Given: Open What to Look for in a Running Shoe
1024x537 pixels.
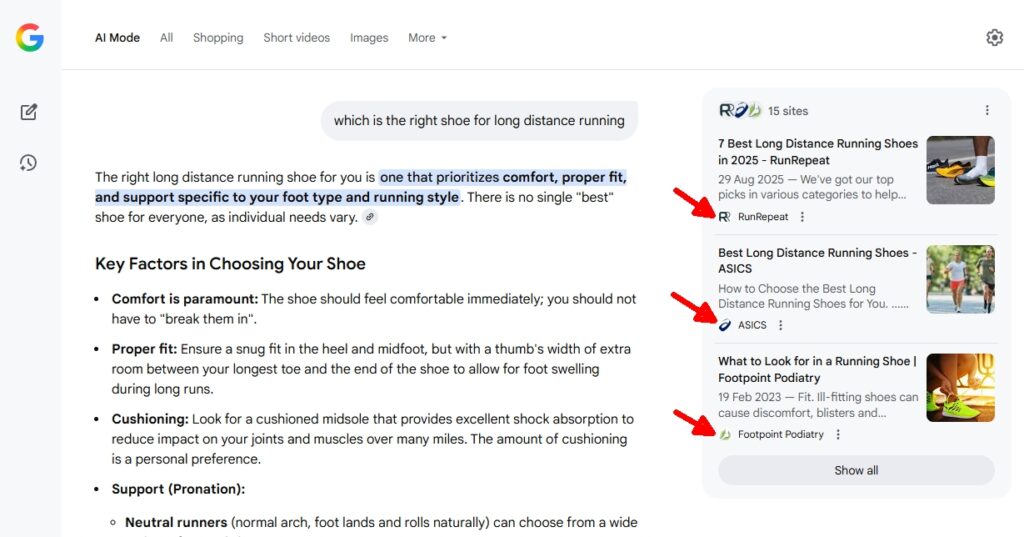Looking at the screenshot, I should tap(817, 369).
